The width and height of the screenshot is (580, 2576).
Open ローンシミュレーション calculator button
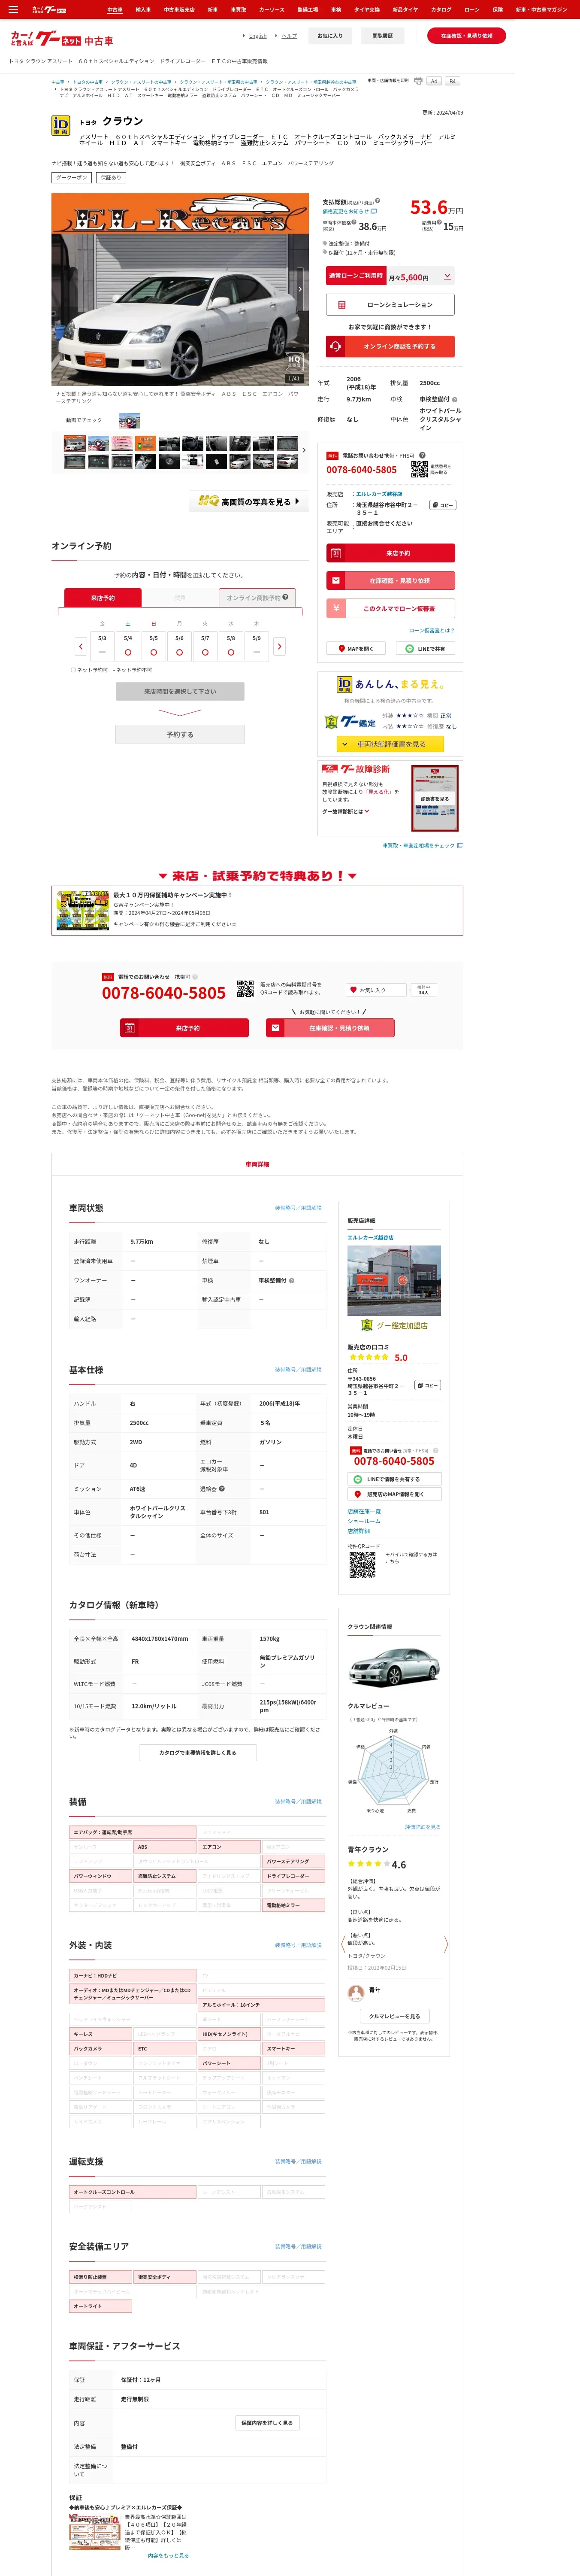(390, 305)
